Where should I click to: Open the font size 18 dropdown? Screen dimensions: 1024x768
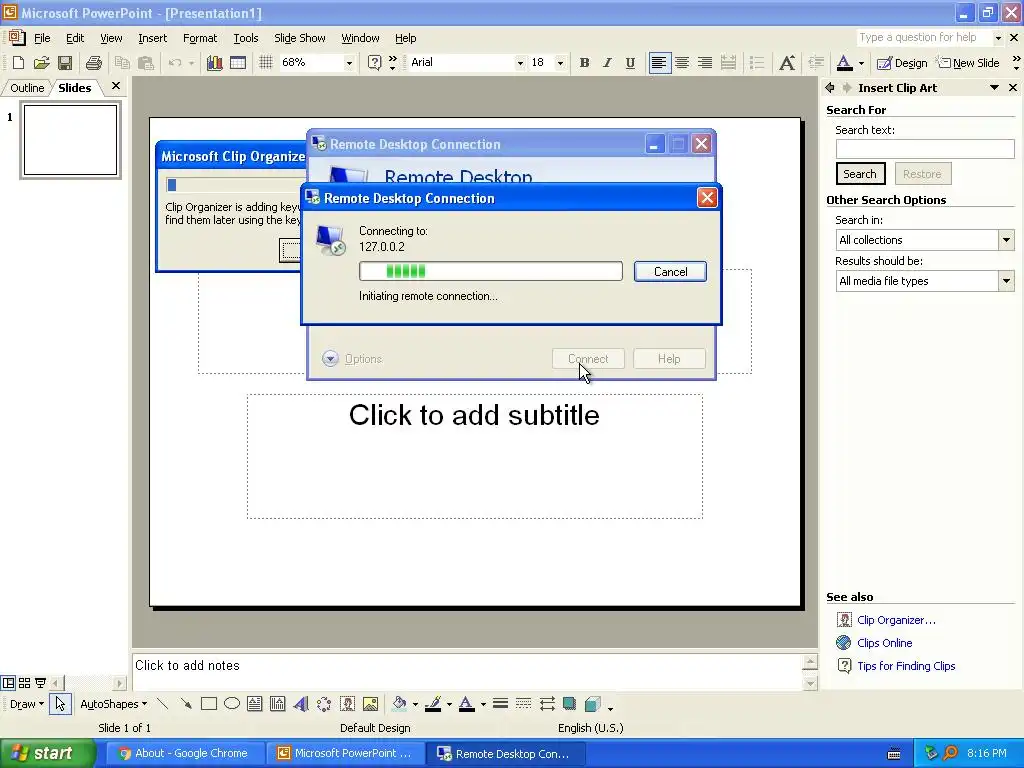[560, 63]
